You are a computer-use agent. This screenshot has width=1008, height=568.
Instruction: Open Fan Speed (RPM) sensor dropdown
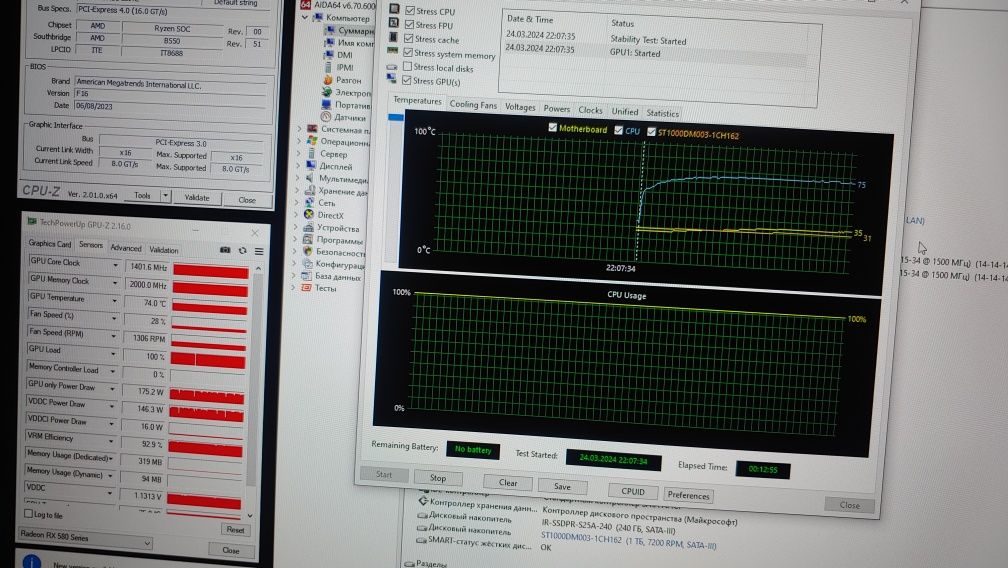pyautogui.click(x=113, y=336)
